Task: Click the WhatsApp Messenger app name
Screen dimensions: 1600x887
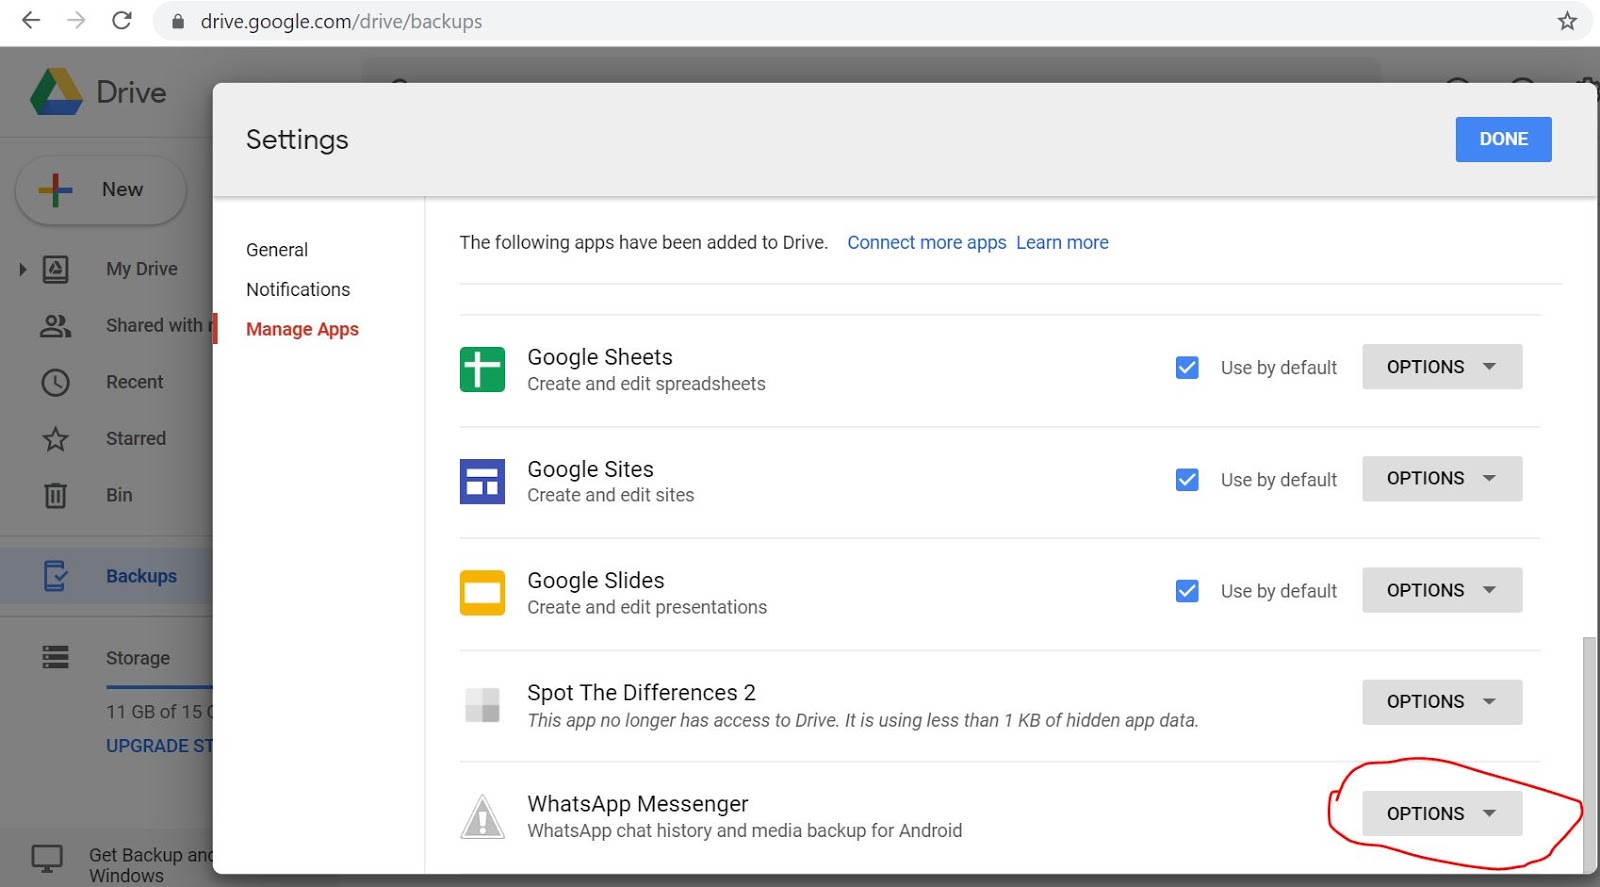Action: (x=638, y=804)
